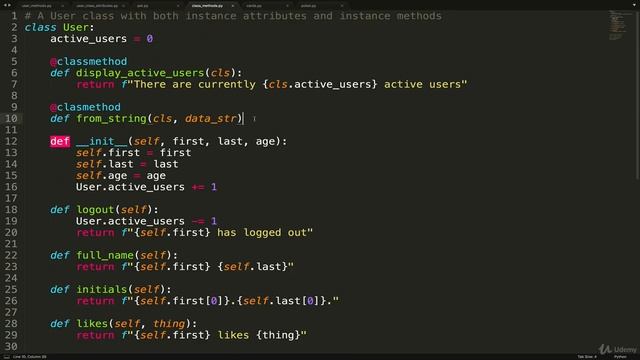This screenshot has height=360, width=640.
Task: Click '__init__' method name
Action: (102, 142)
